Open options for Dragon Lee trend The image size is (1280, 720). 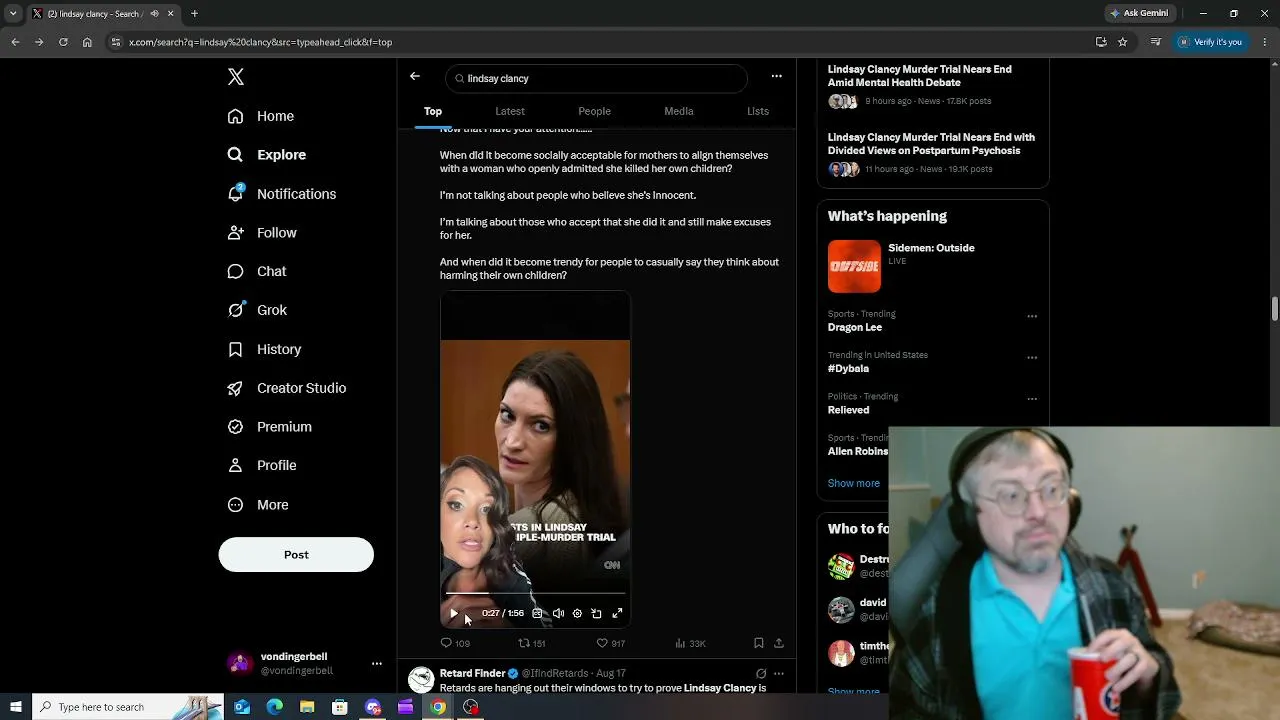tap(1032, 317)
